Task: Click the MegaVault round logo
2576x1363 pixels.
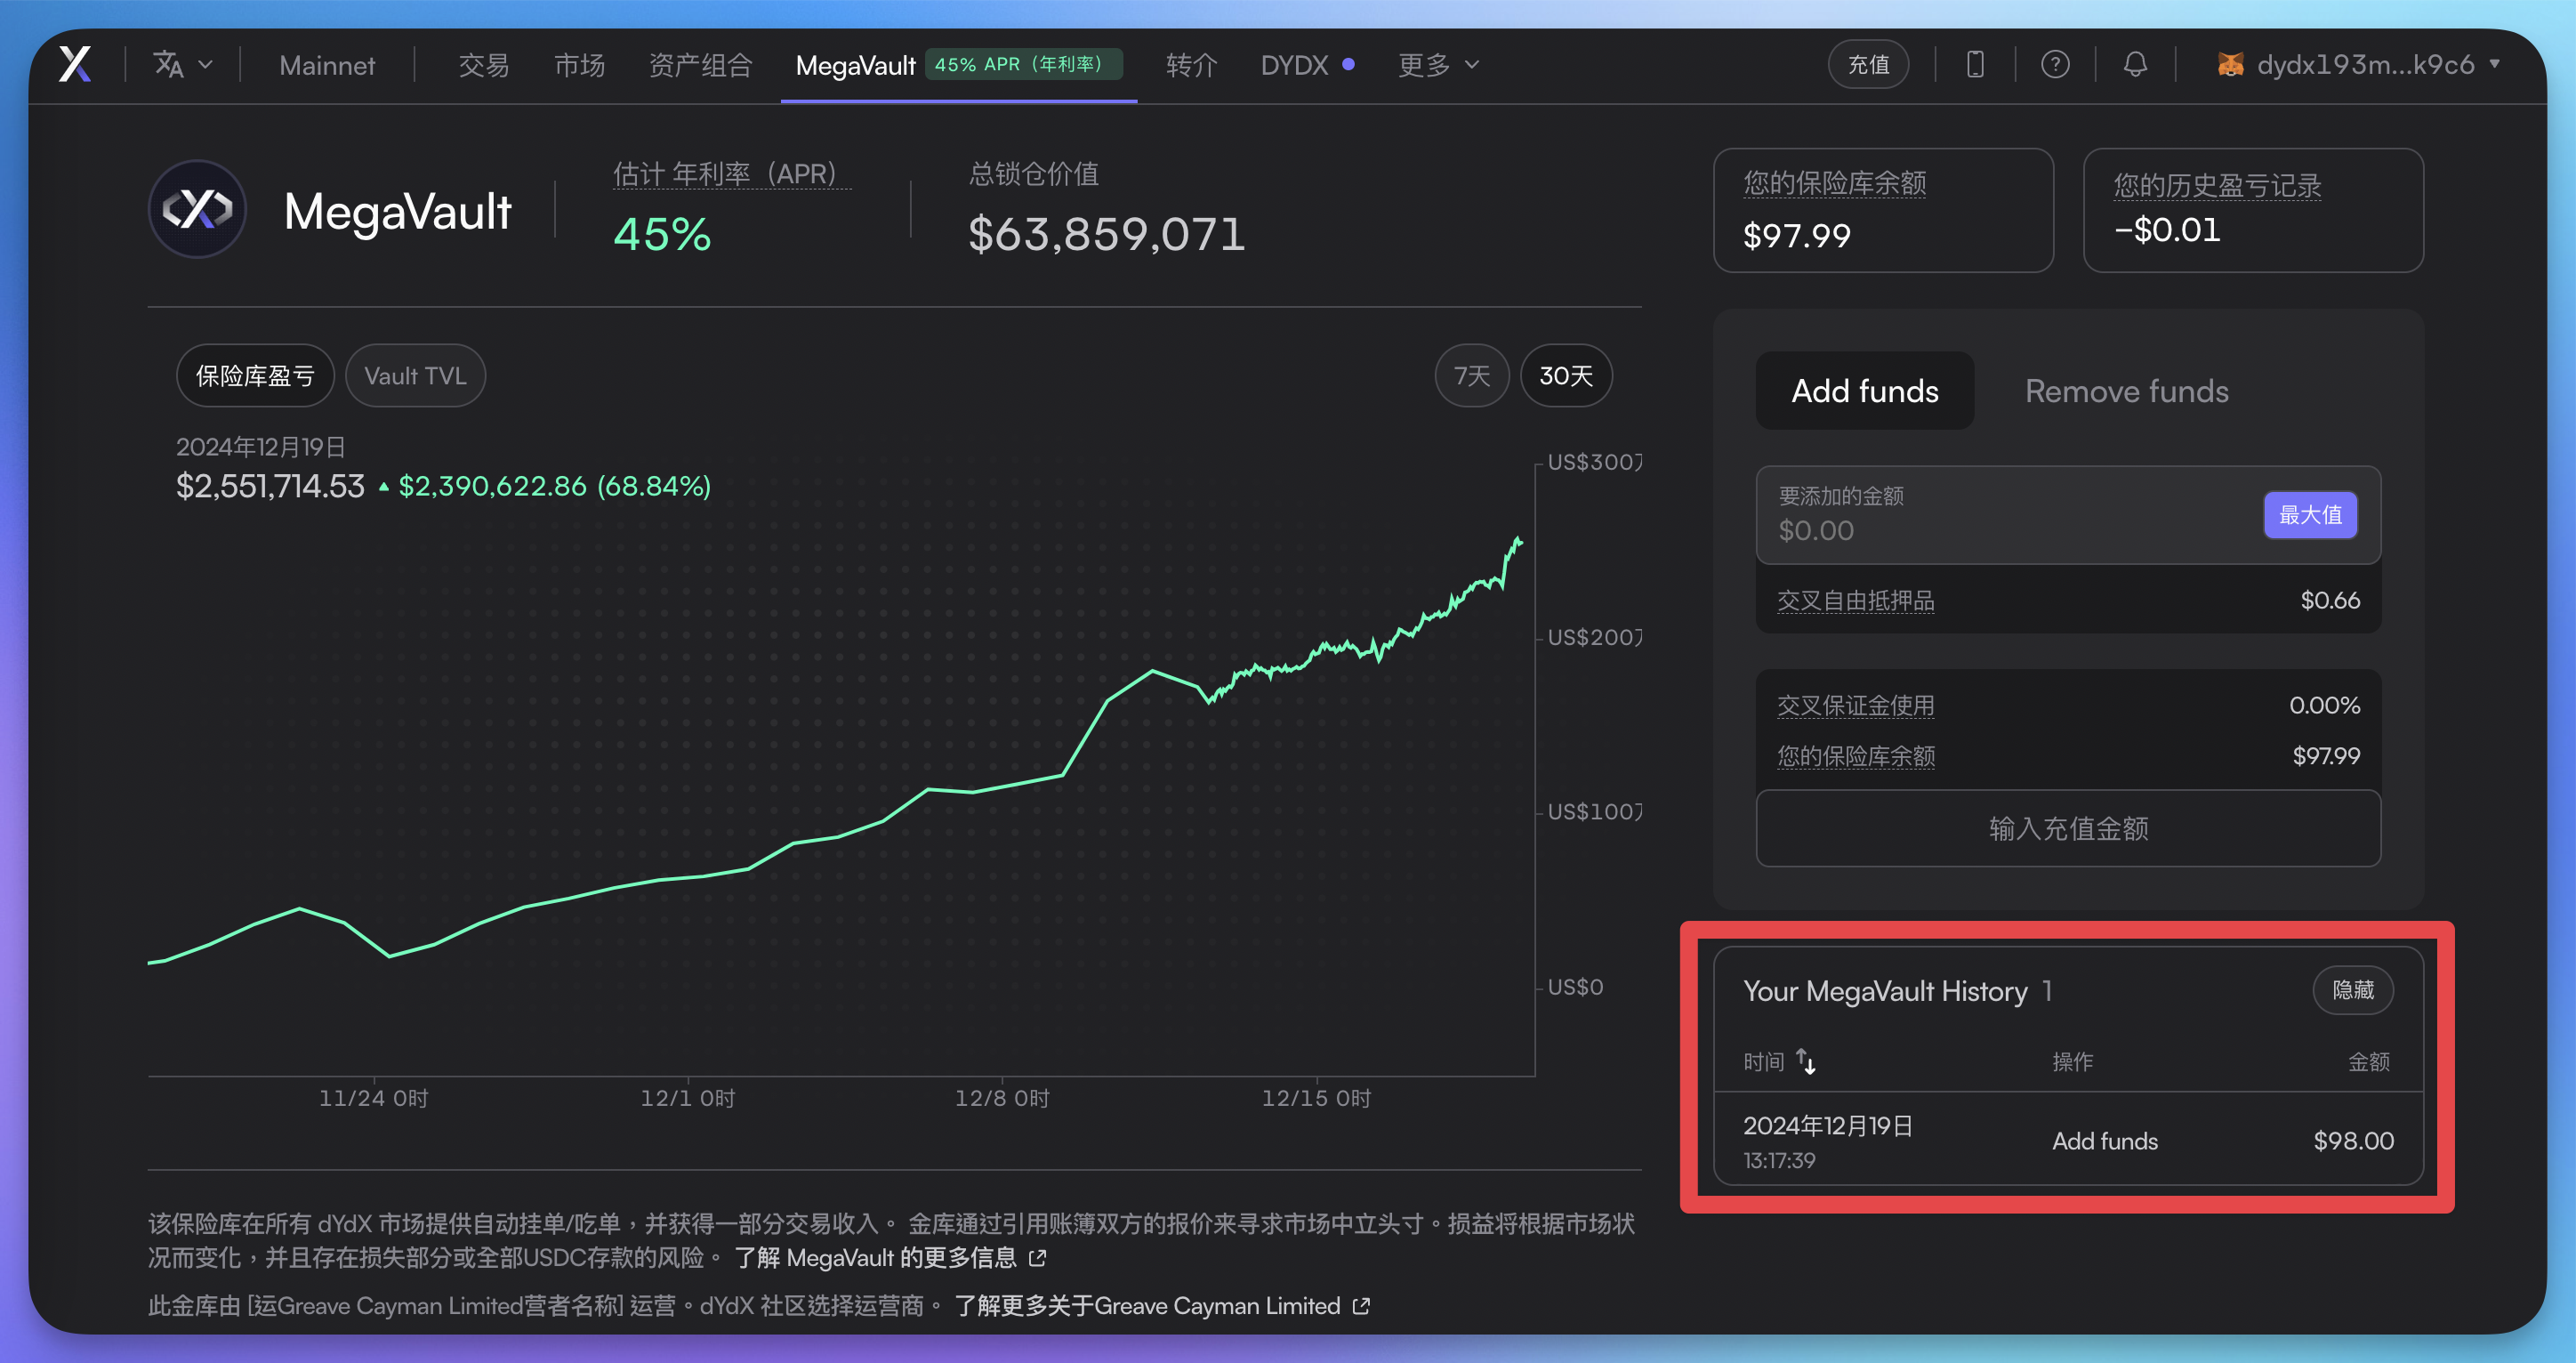Action: point(197,209)
